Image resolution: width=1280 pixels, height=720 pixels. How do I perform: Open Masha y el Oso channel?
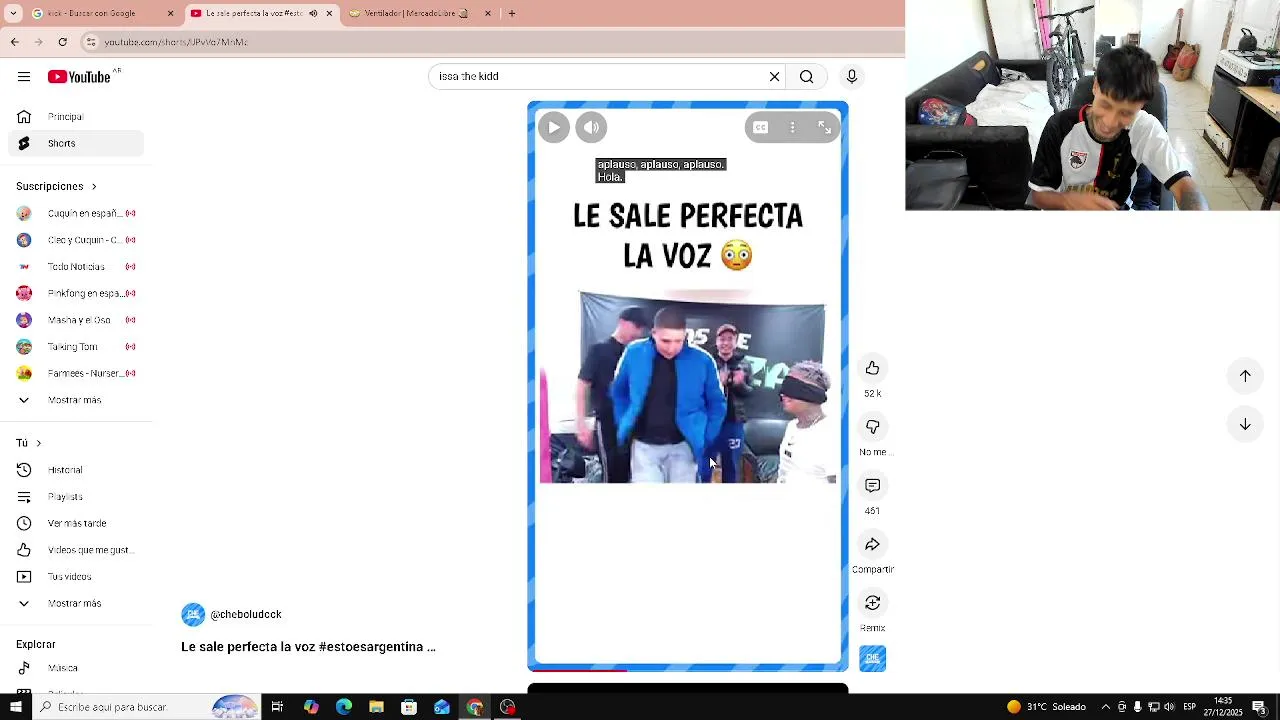(x=76, y=320)
